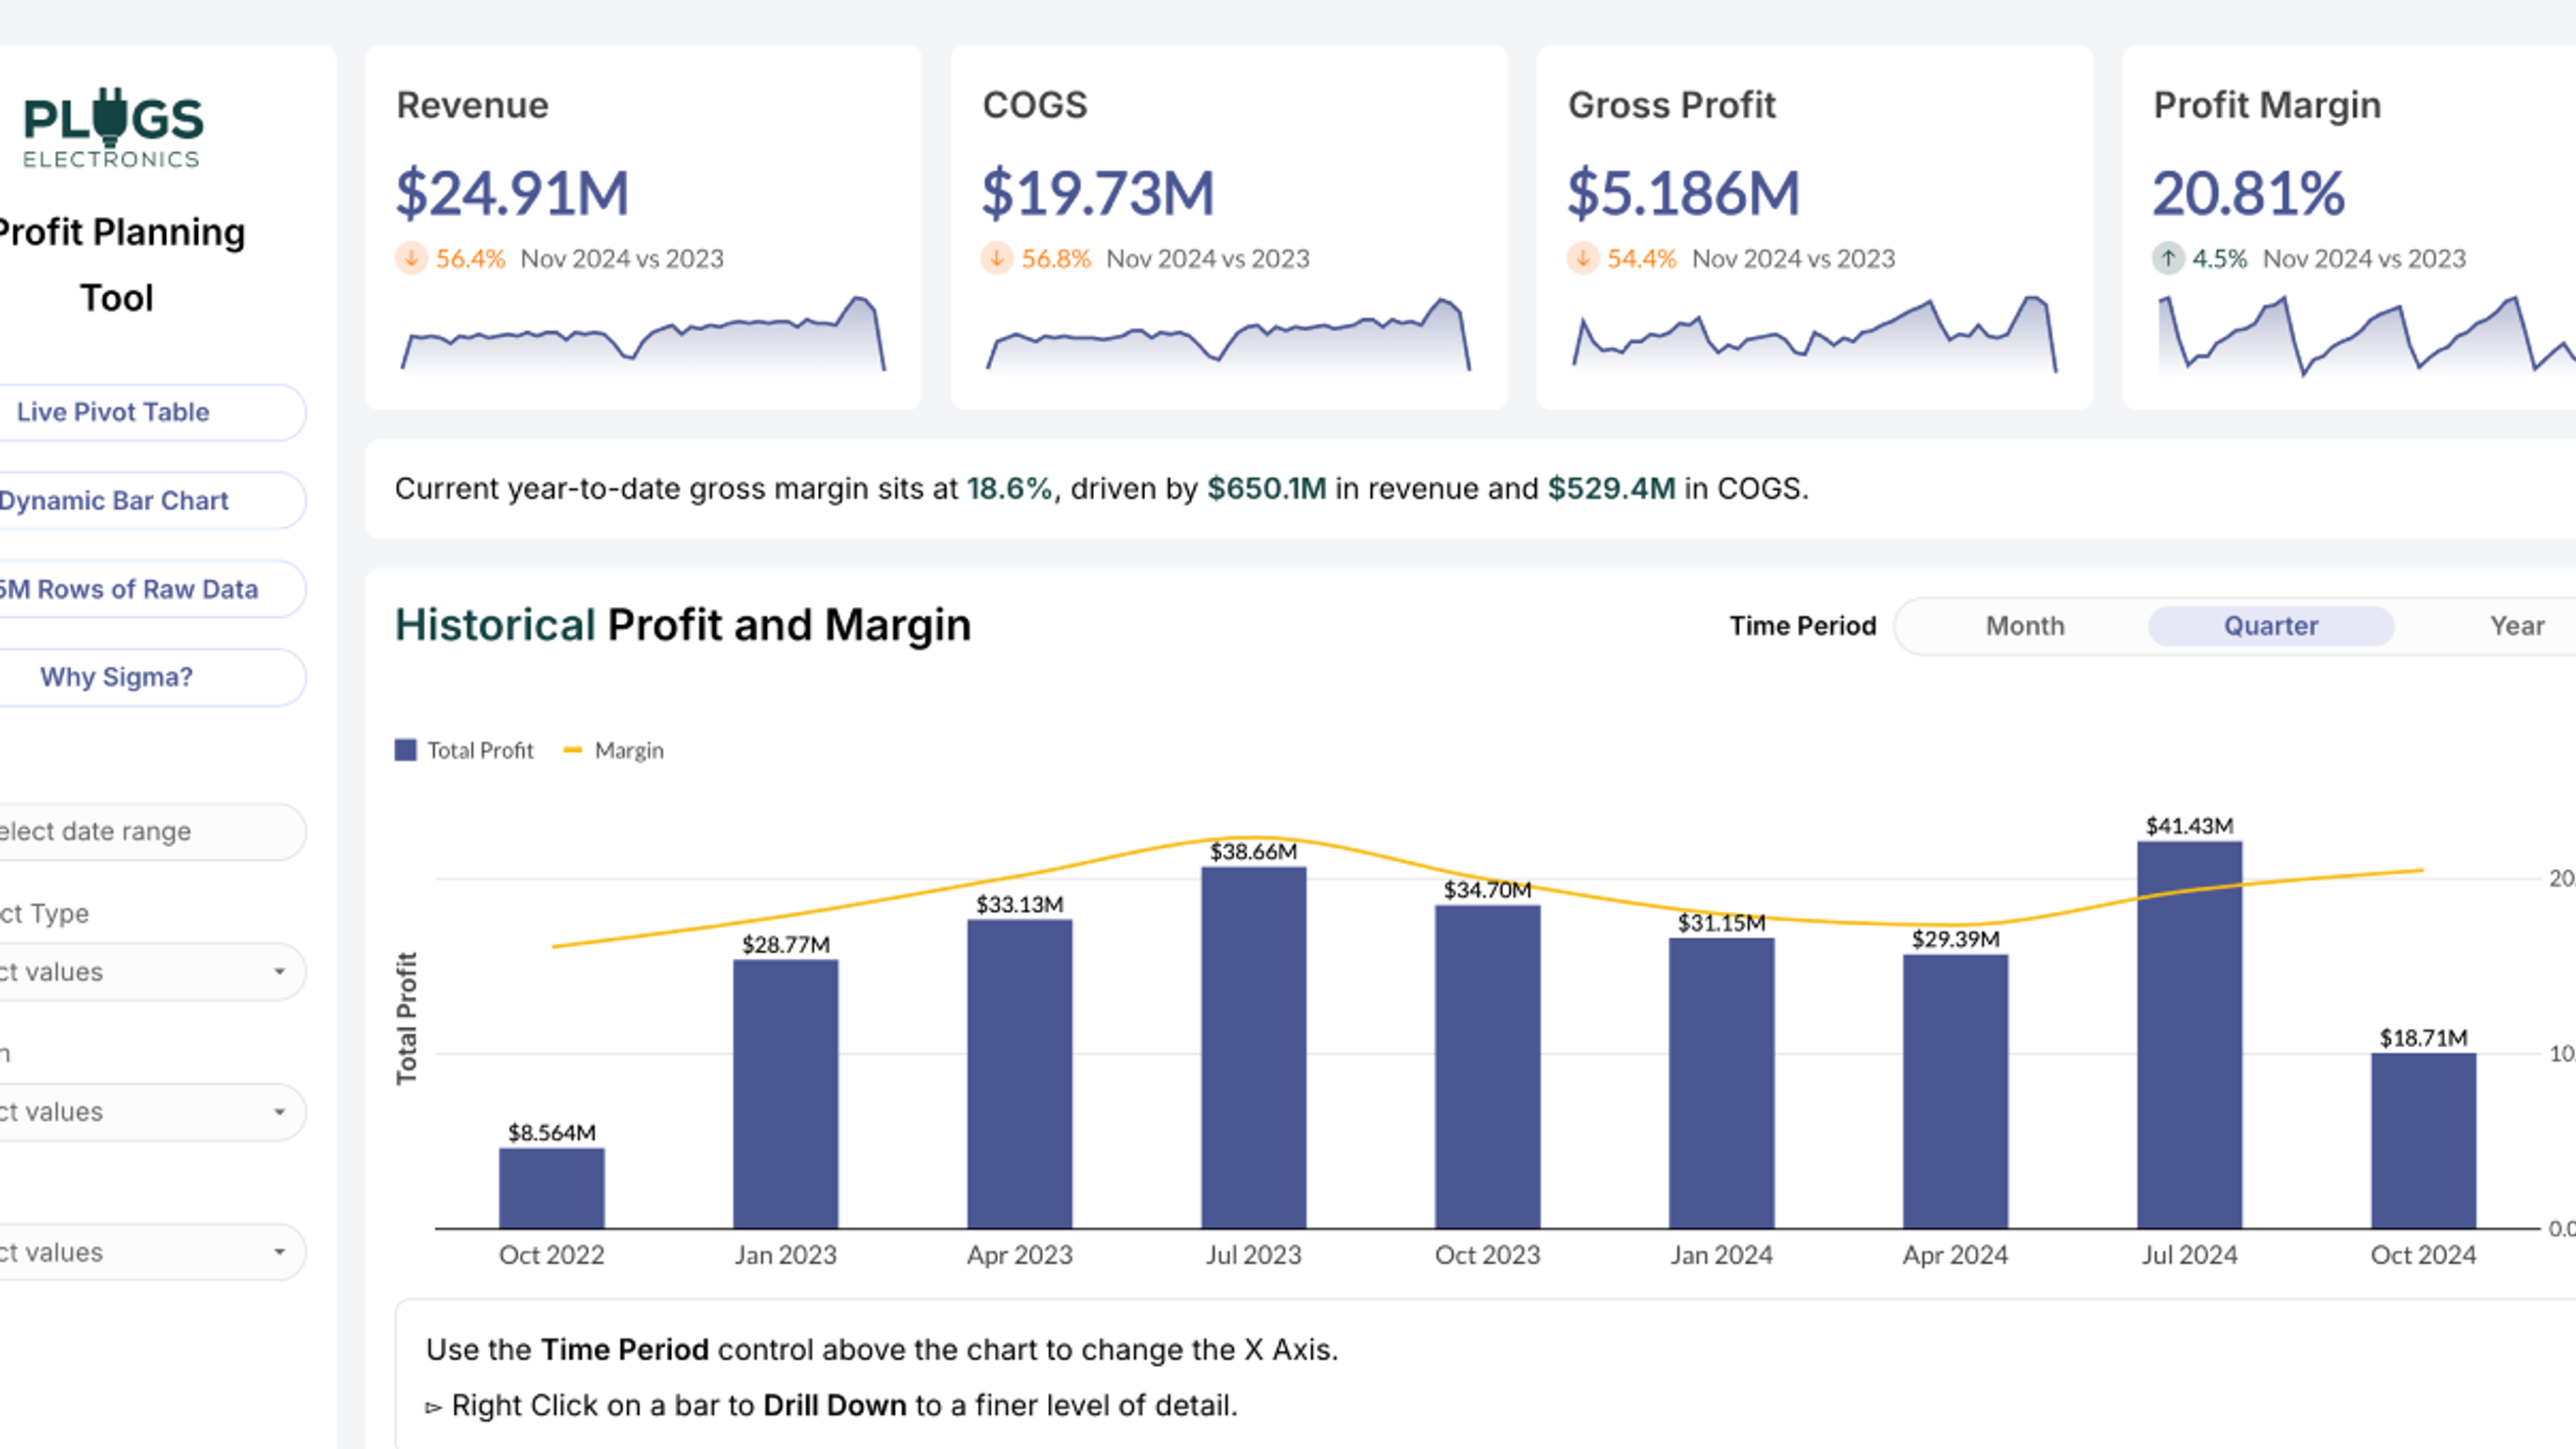Click the Revenue down-arrow trend icon
The height and width of the screenshot is (1449, 2576).
(x=411, y=259)
